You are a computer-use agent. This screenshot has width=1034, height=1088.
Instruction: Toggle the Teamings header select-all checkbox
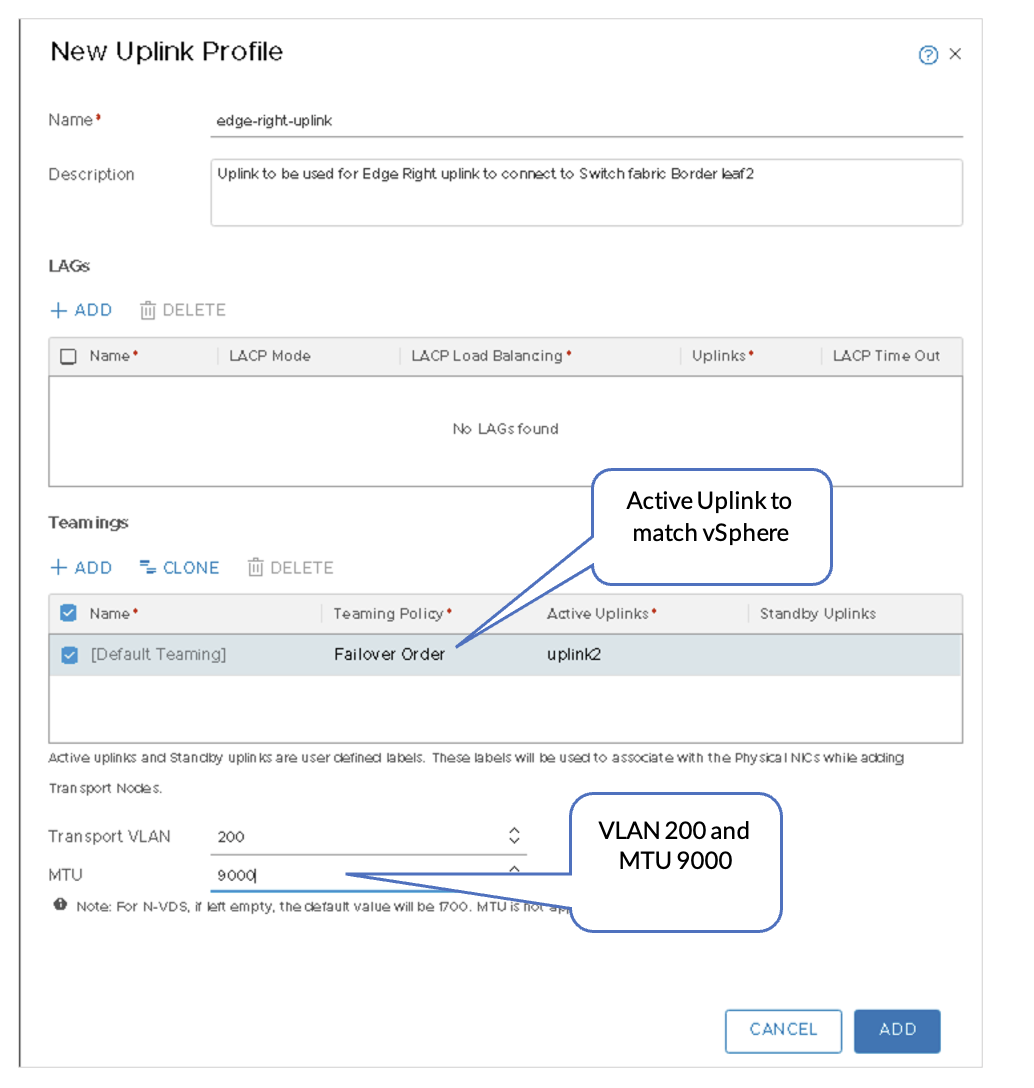68,613
